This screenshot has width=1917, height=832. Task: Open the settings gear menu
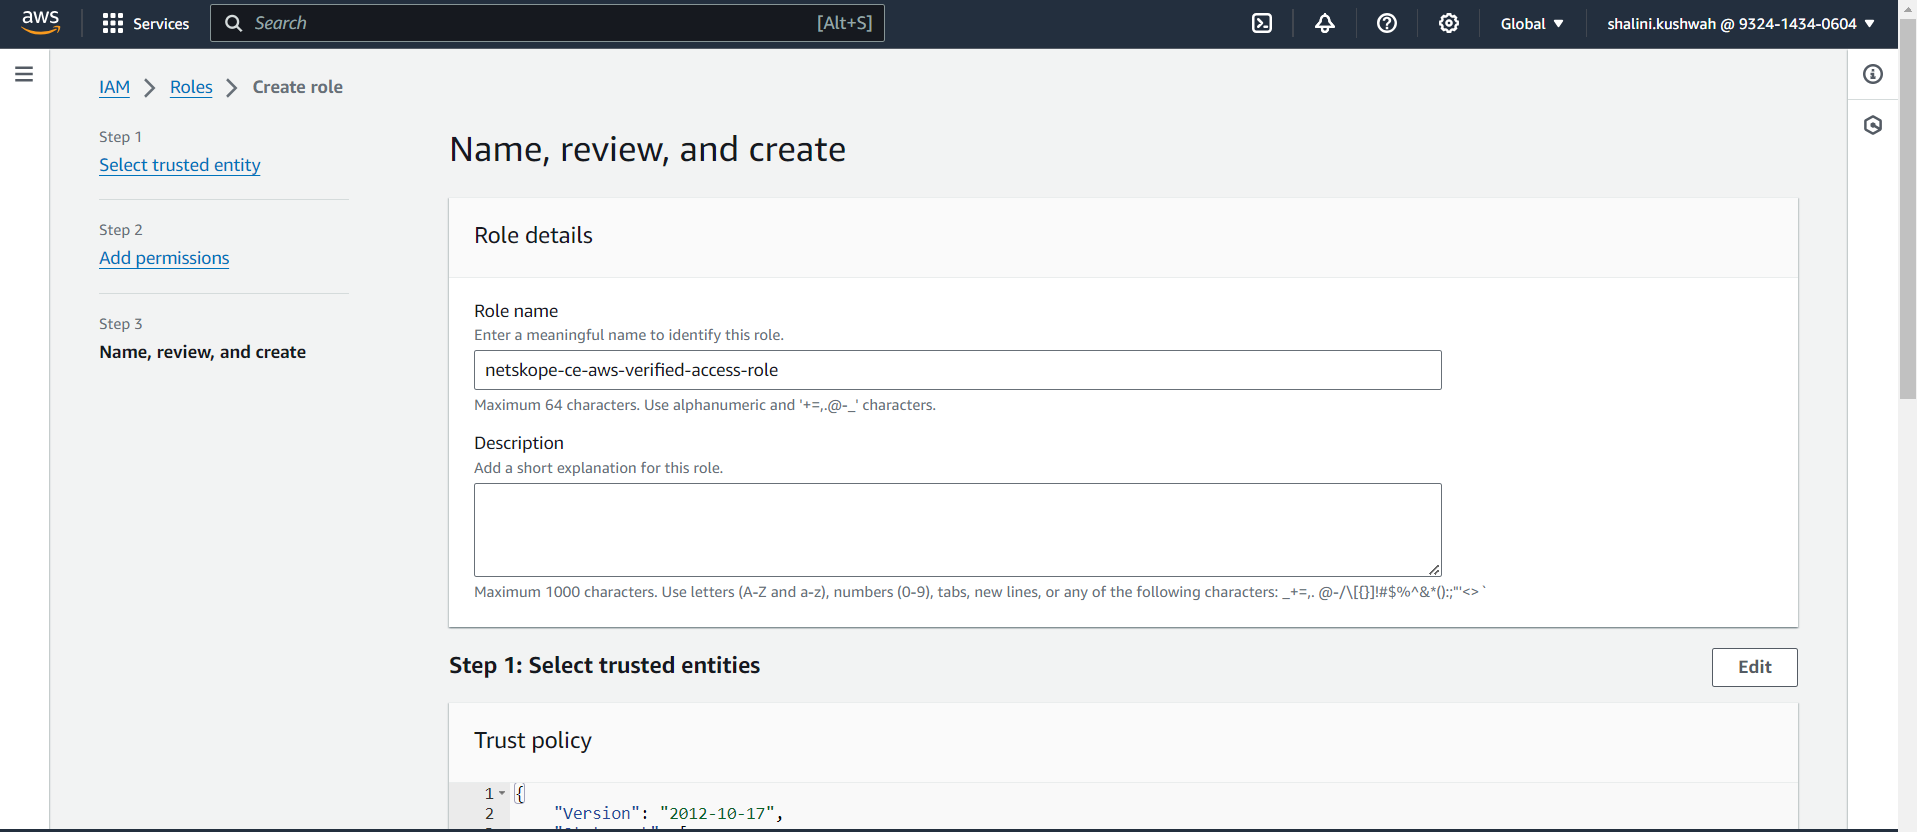(1448, 23)
